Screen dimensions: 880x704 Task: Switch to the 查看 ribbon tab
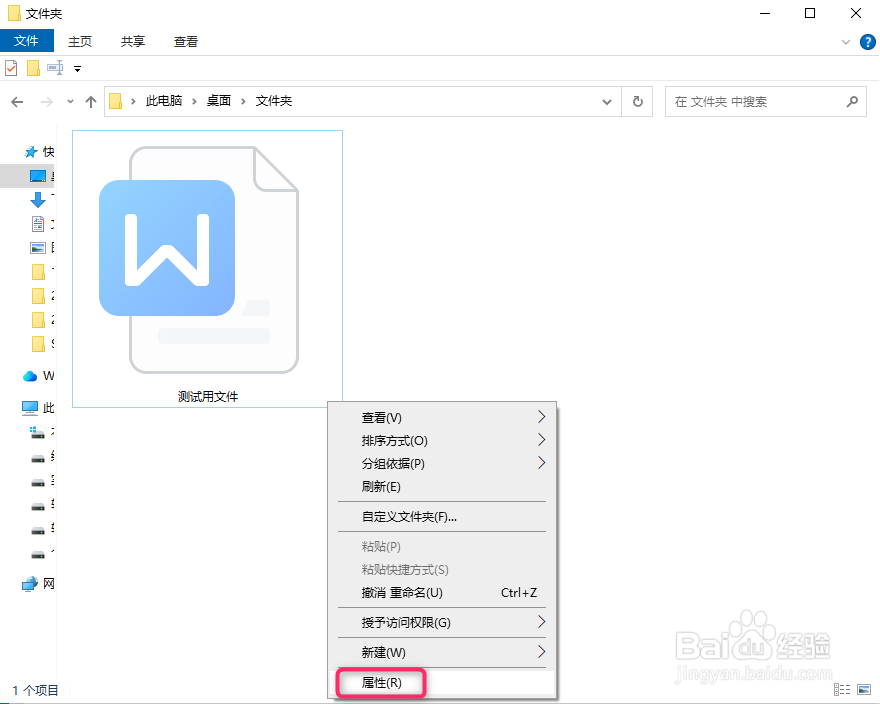[x=186, y=41]
